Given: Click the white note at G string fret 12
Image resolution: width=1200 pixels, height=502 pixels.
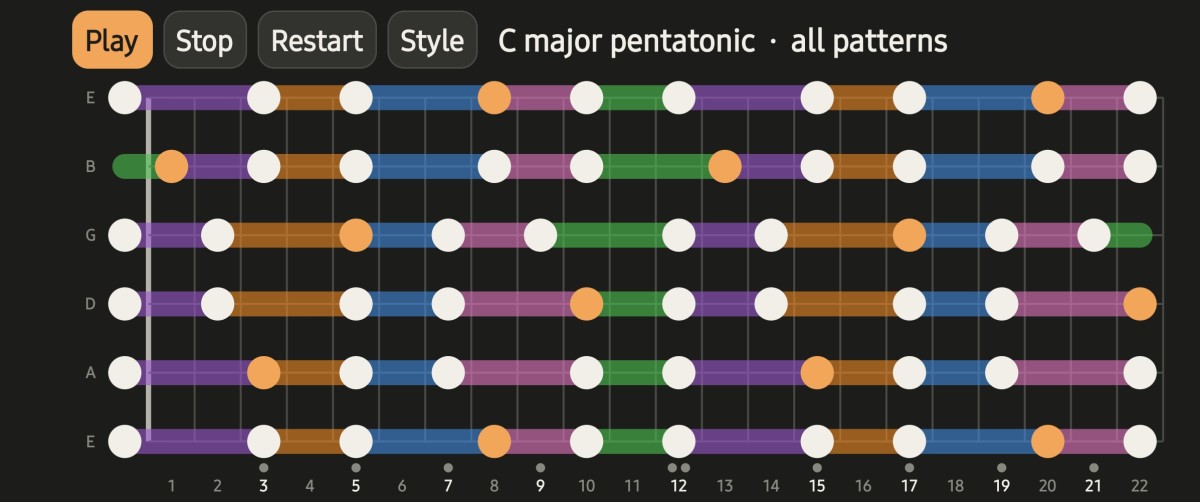Looking at the screenshot, I should pyautogui.click(x=679, y=235).
